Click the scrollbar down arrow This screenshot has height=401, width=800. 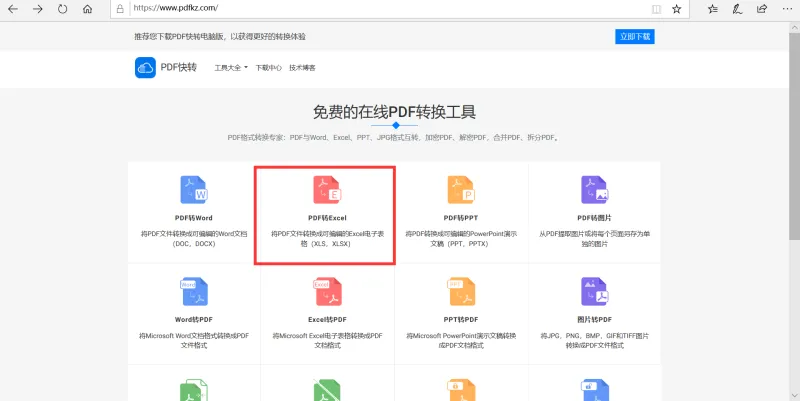pos(794,396)
